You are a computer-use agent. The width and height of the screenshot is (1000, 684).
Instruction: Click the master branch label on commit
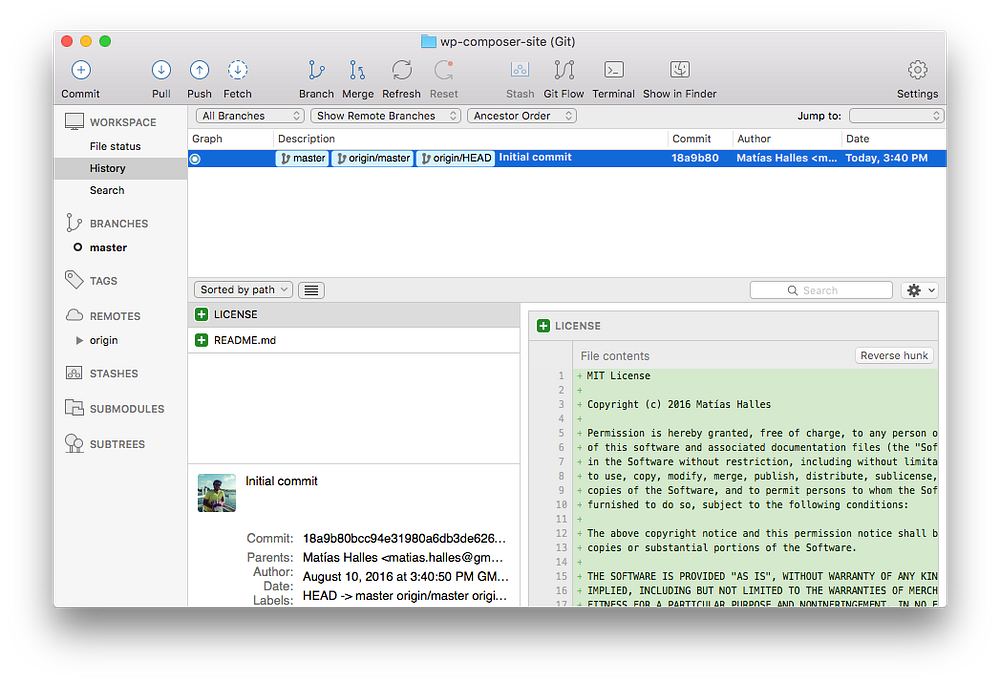[302, 158]
